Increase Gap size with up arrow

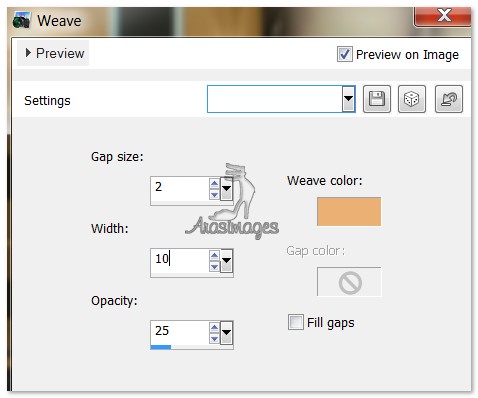[214, 183]
